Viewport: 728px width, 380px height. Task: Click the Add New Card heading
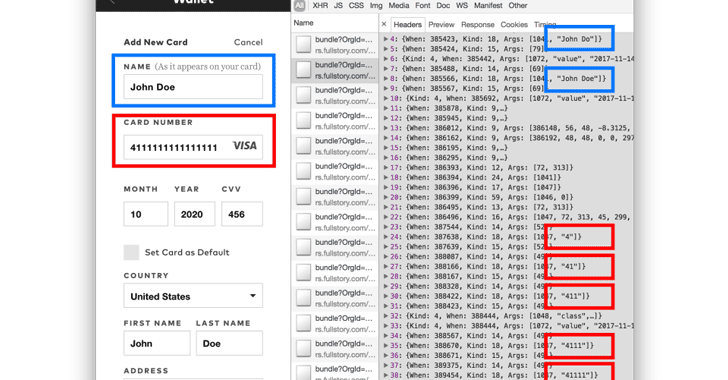(156, 42)
